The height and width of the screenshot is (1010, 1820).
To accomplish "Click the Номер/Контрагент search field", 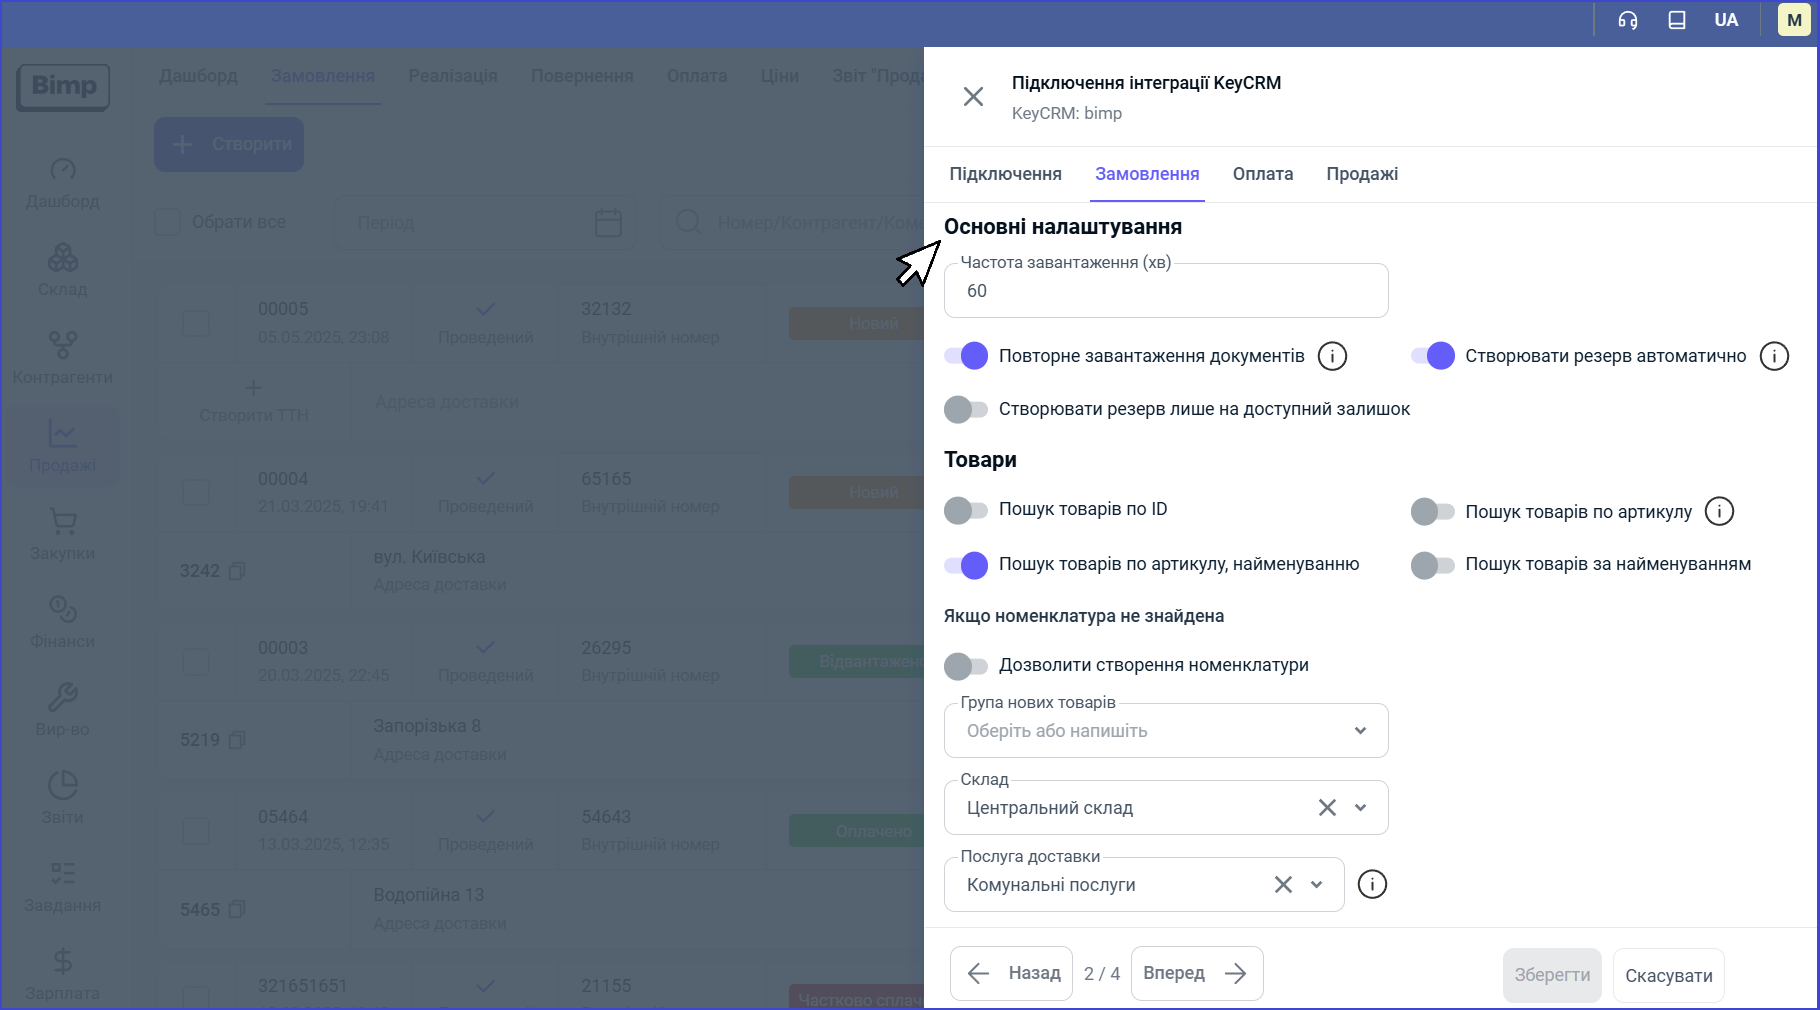I will click(794, 222).
